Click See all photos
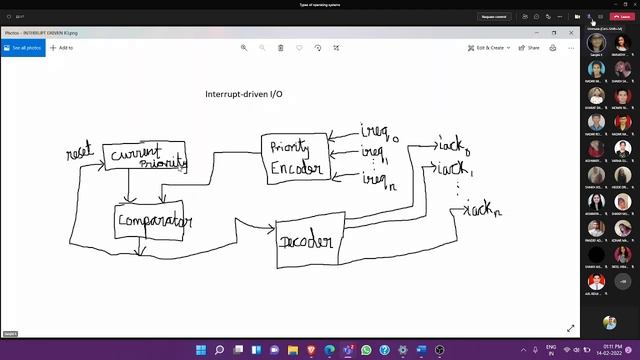 coord(23,48)
